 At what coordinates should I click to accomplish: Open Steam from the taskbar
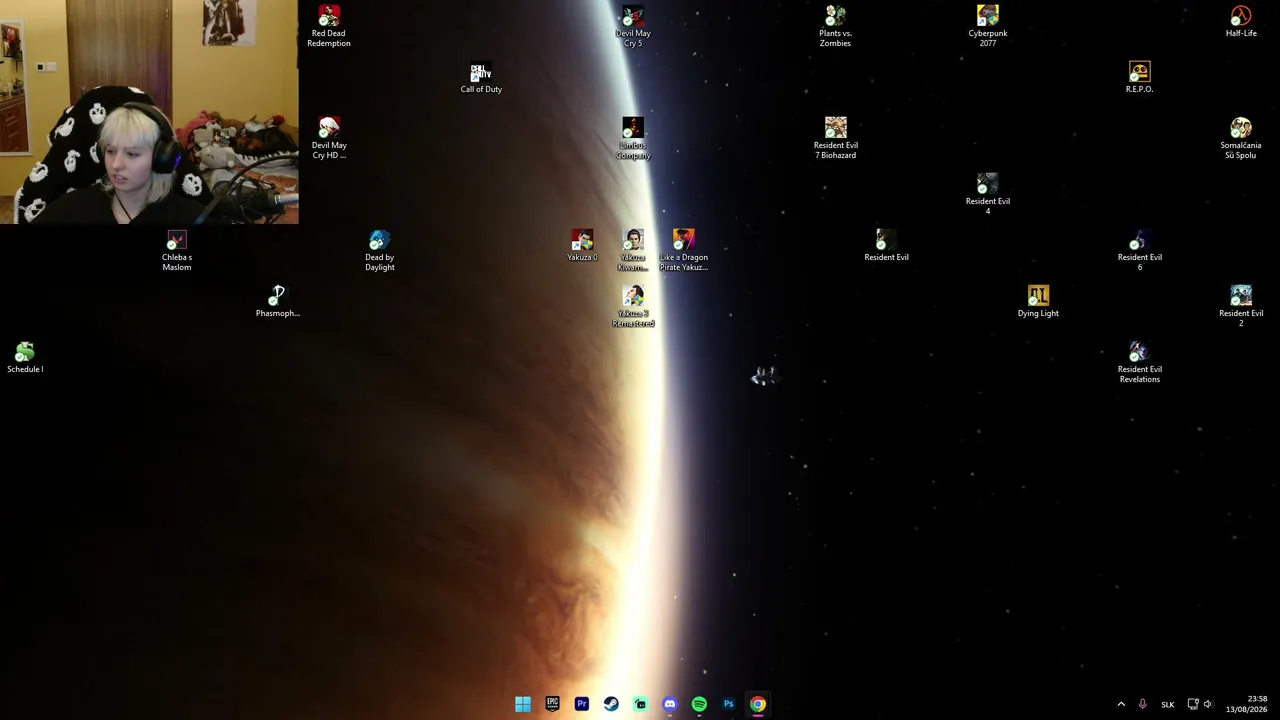[611, 704]
